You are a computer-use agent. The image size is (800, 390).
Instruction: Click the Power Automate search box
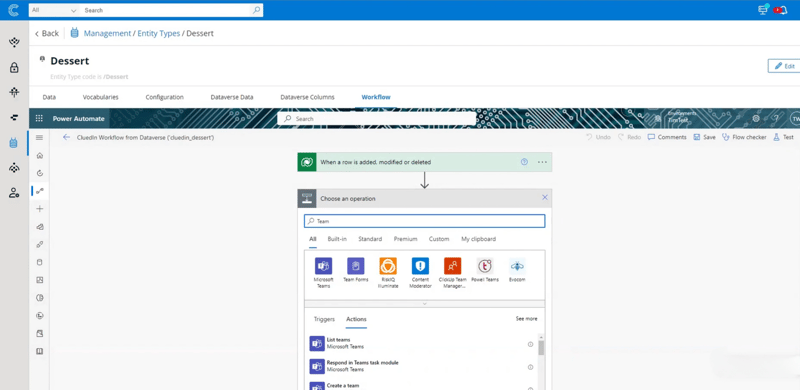pos(377,118)
